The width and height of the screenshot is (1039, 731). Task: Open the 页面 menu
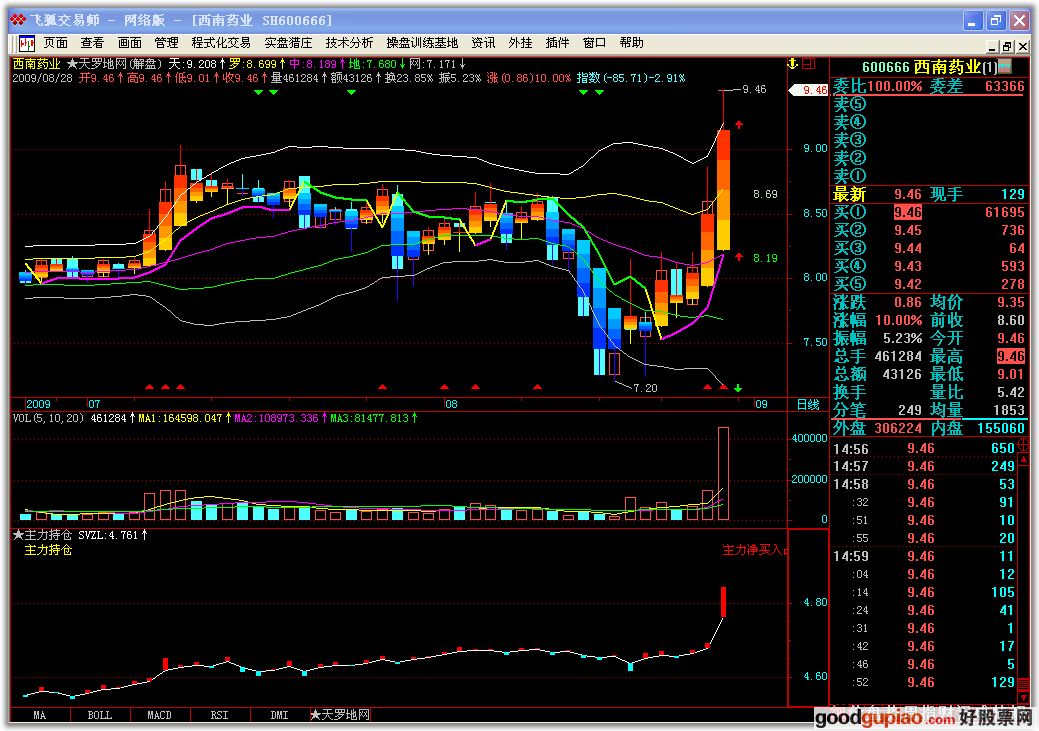[56, 43]
